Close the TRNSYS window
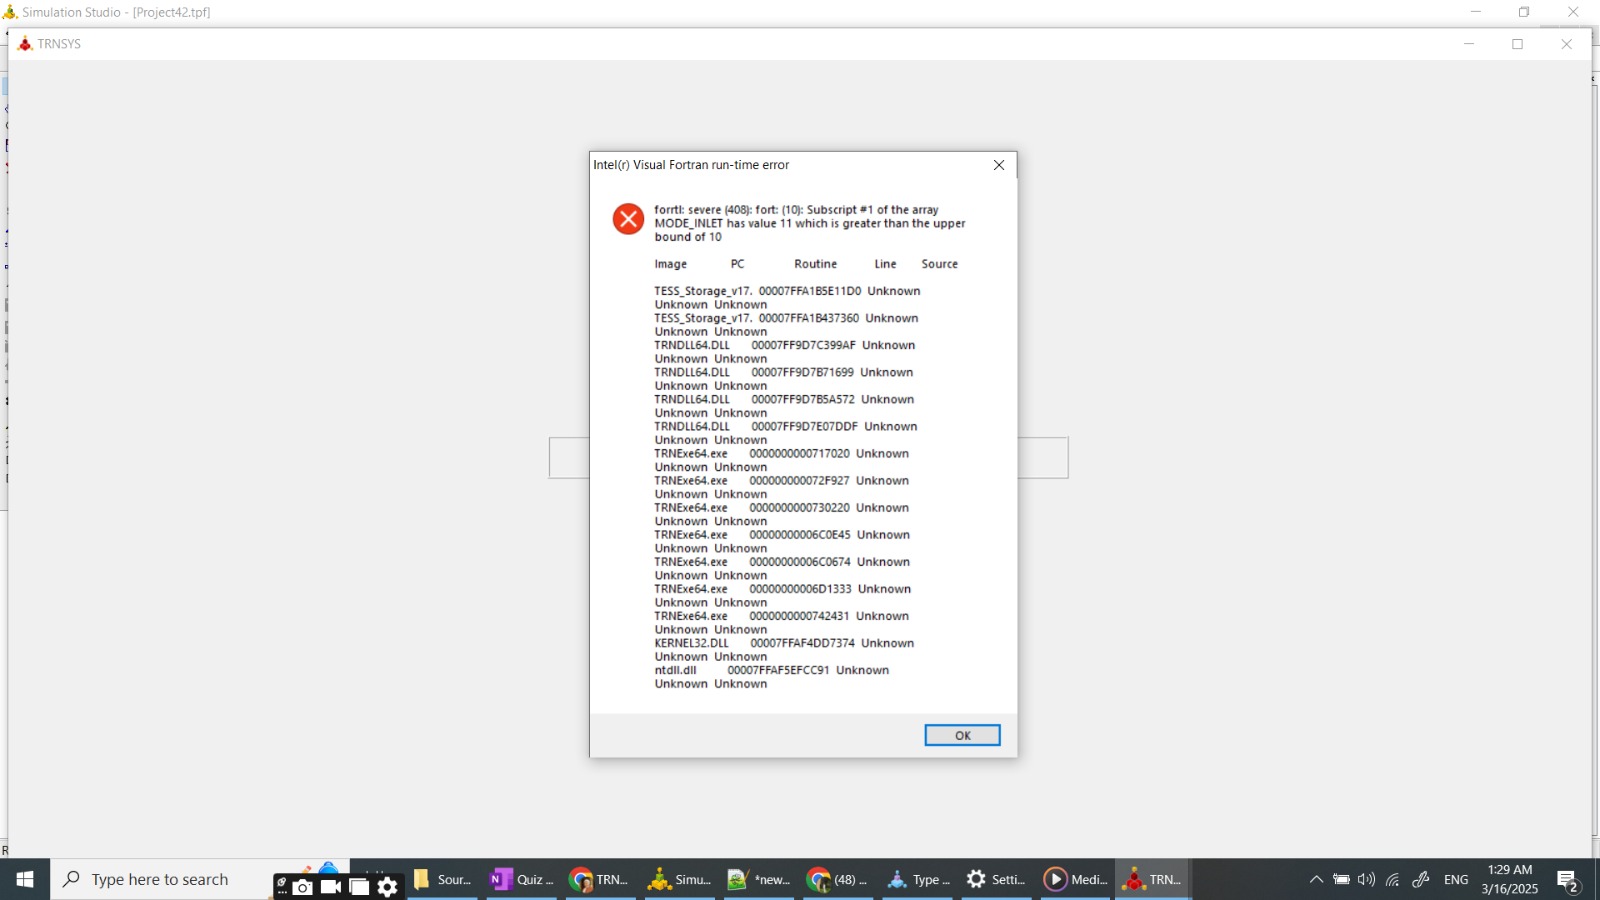The image size is (1600, 900). tap(1567, 44)
